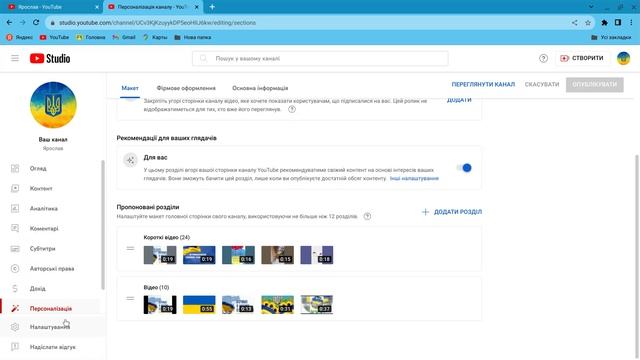Click the 0:13 video thumbnail
Viewport: 640px width, 360px height.
coord(238,305)
